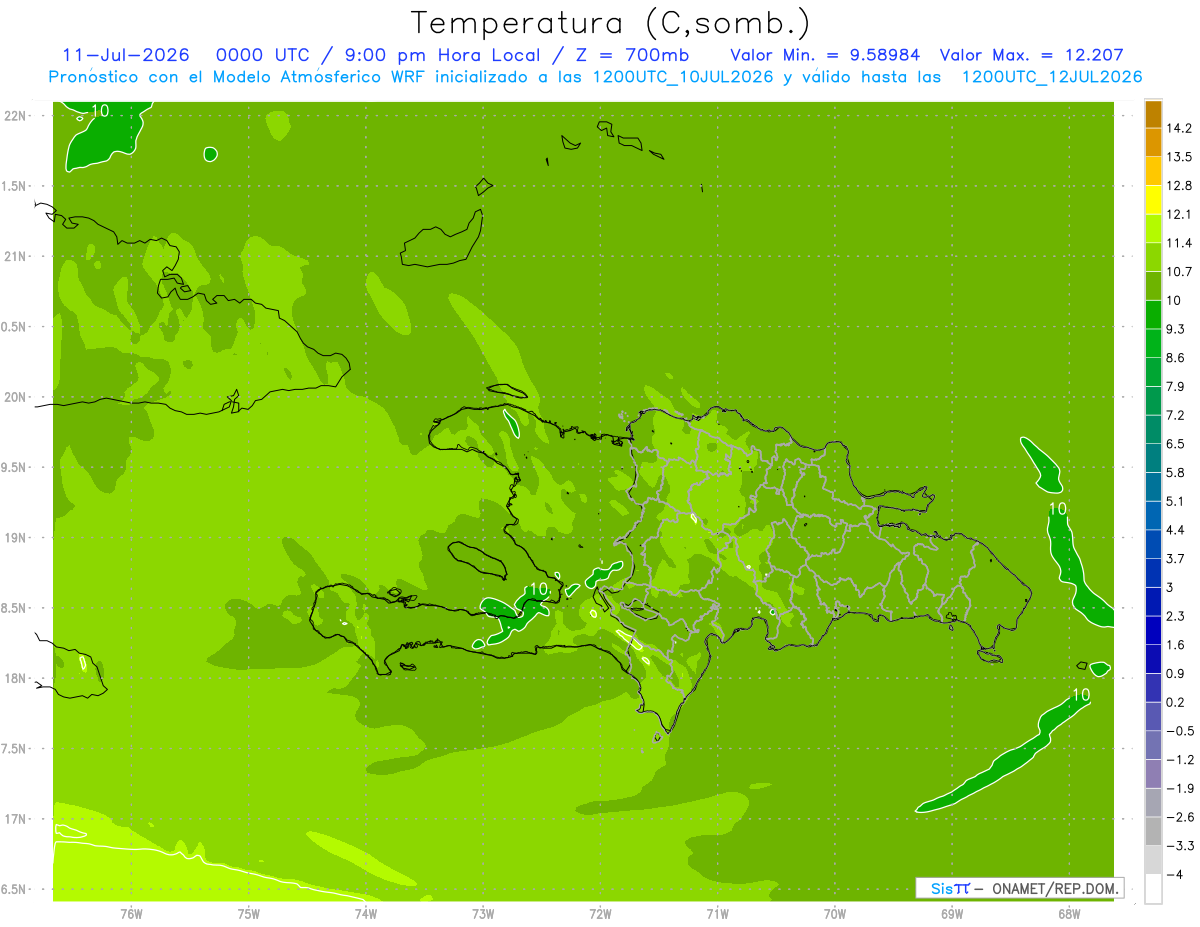Click the 'Valor Max. = 12.207' readout

click(x=1032, y=55)
